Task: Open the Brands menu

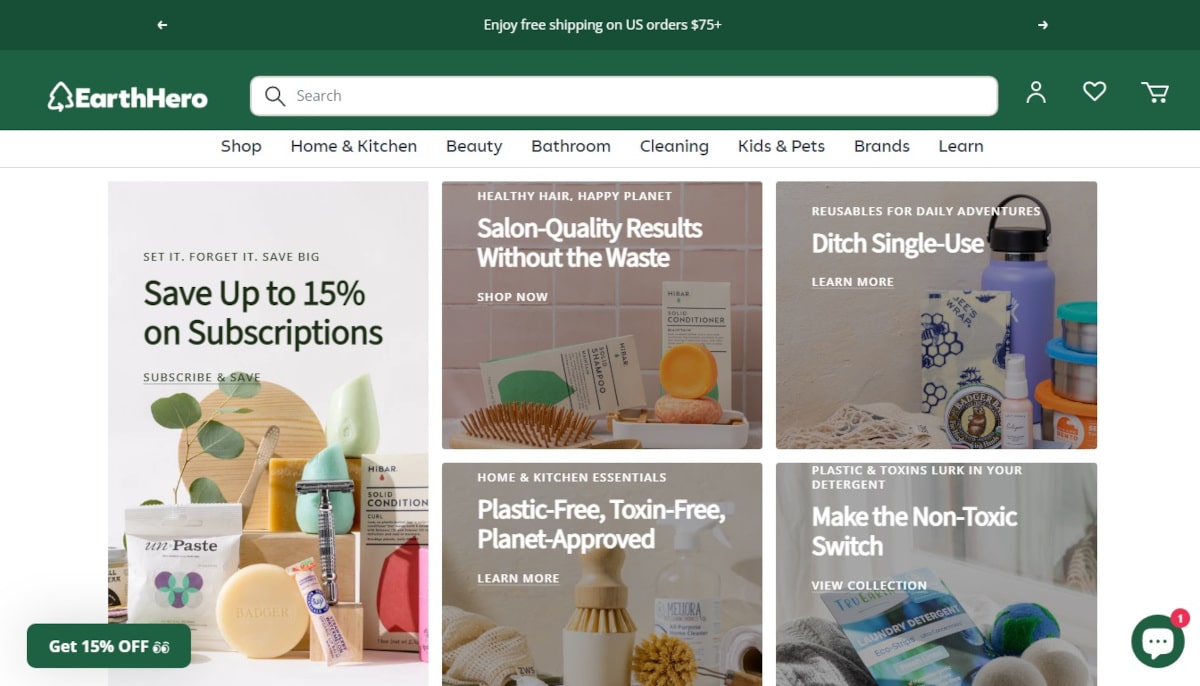Action: pyautogui.click(x=882, y=146)
